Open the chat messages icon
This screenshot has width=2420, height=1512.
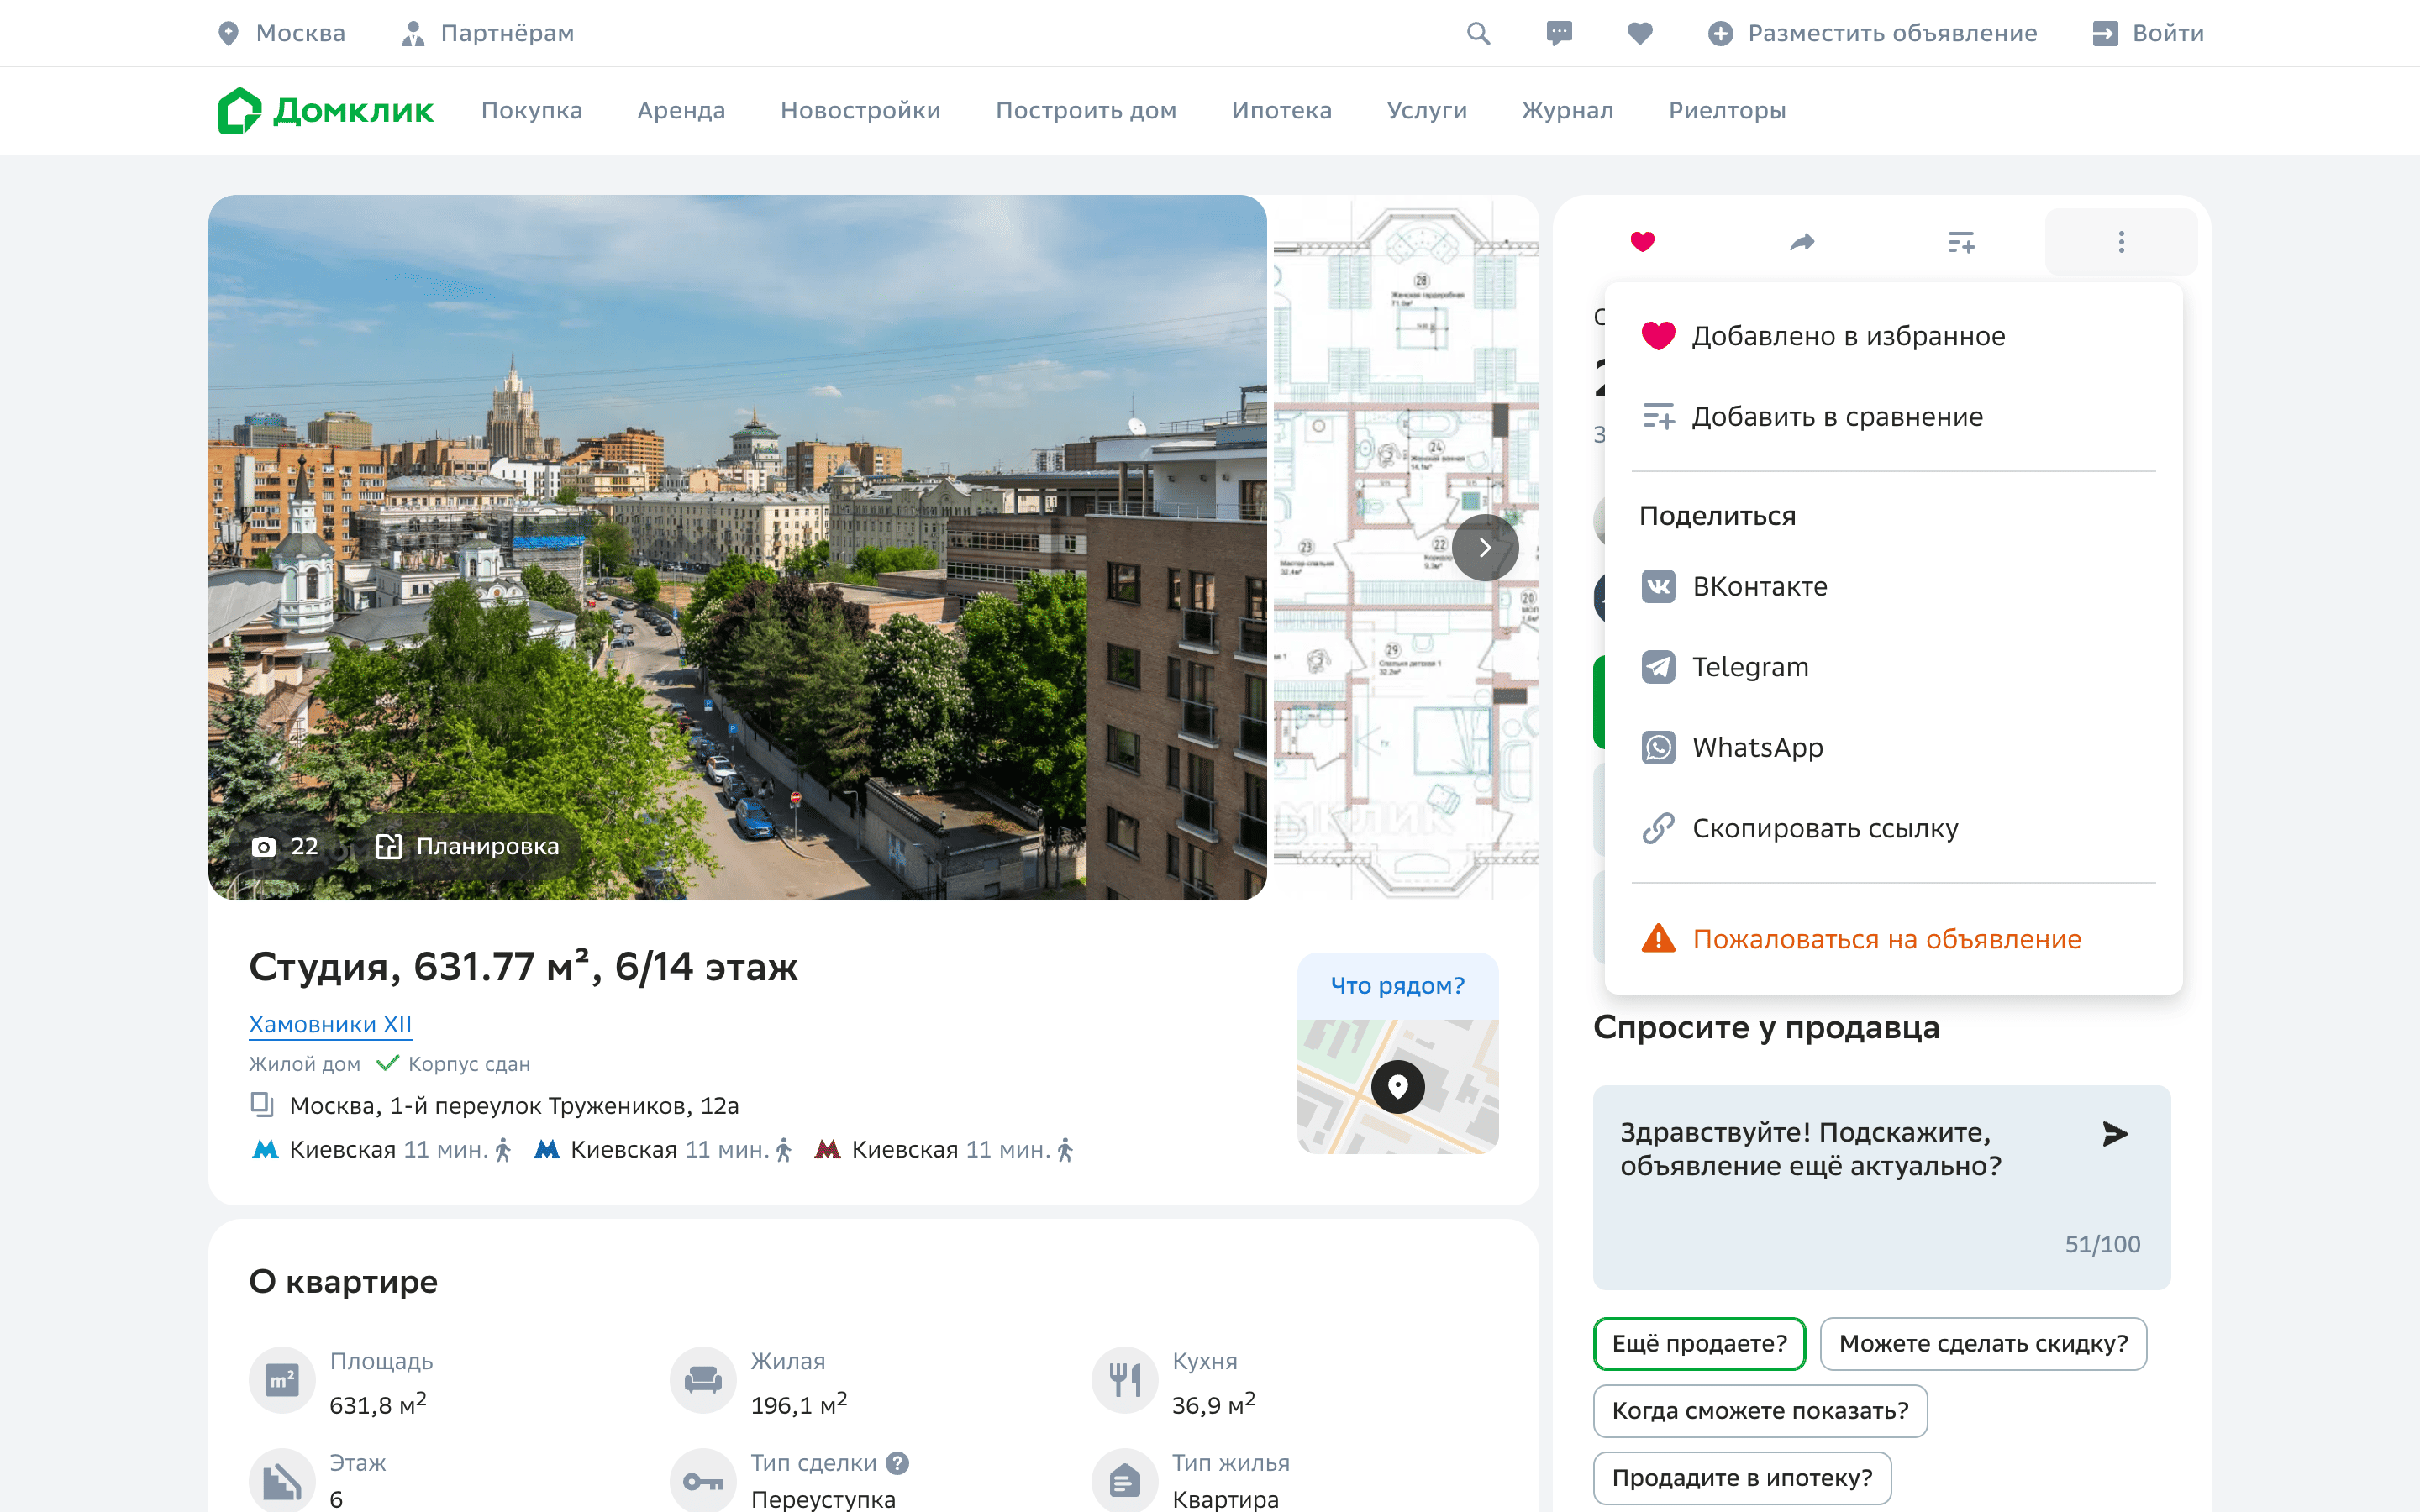1559,33
